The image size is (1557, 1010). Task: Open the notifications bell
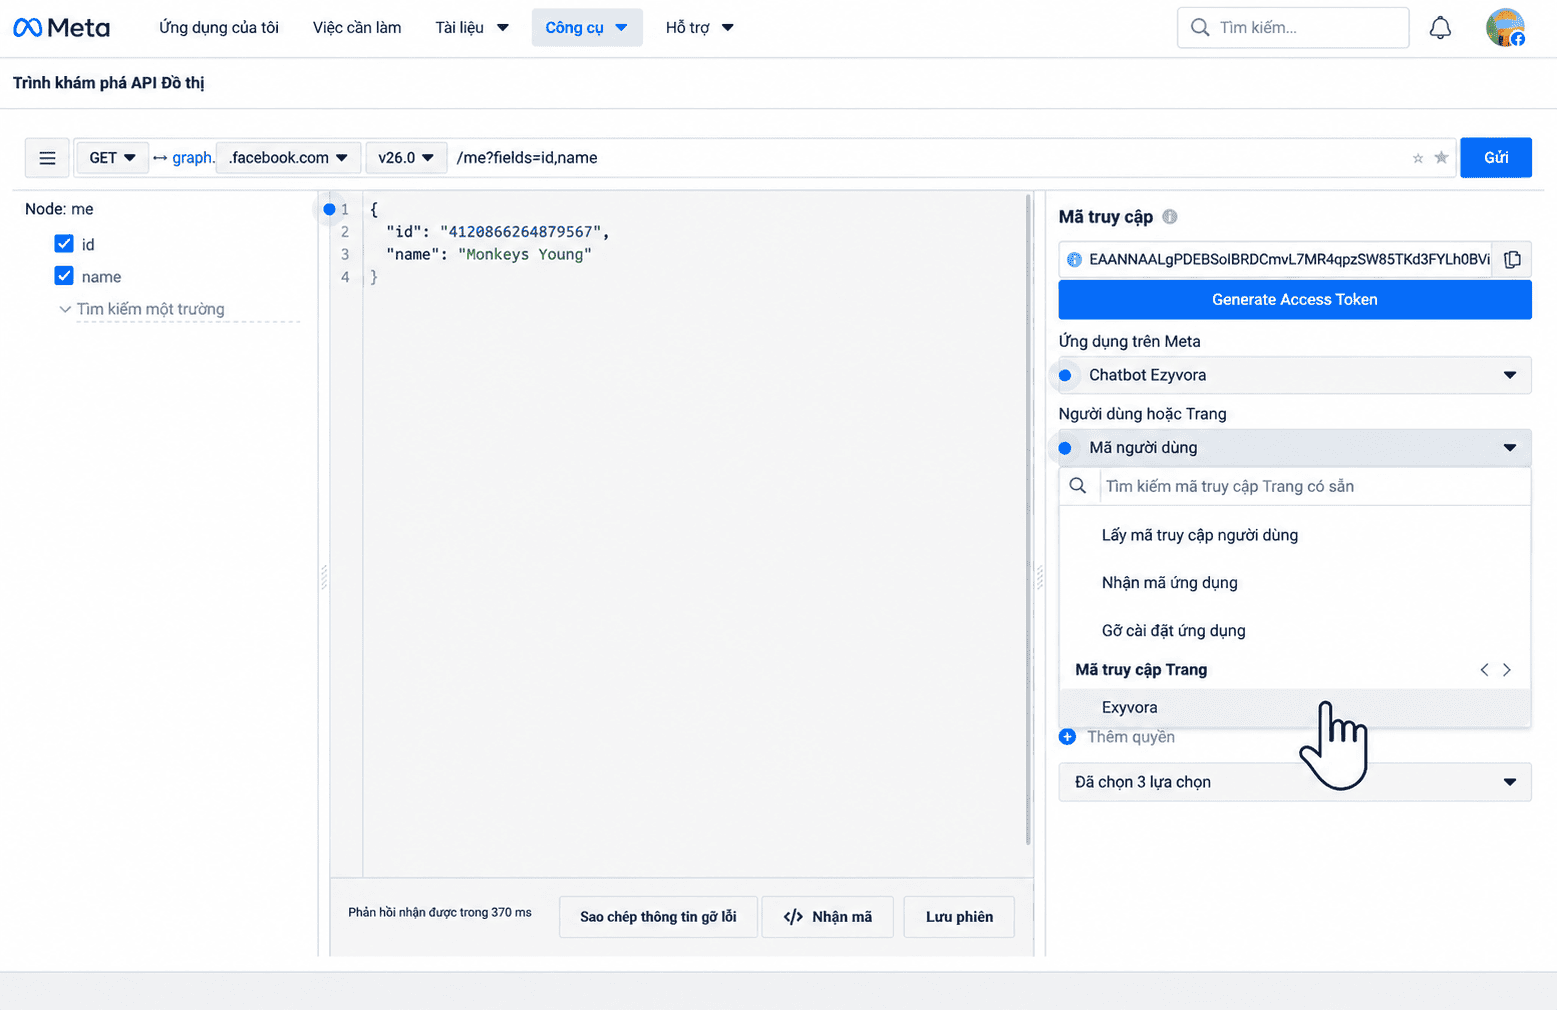click(x=1440, y=28)
